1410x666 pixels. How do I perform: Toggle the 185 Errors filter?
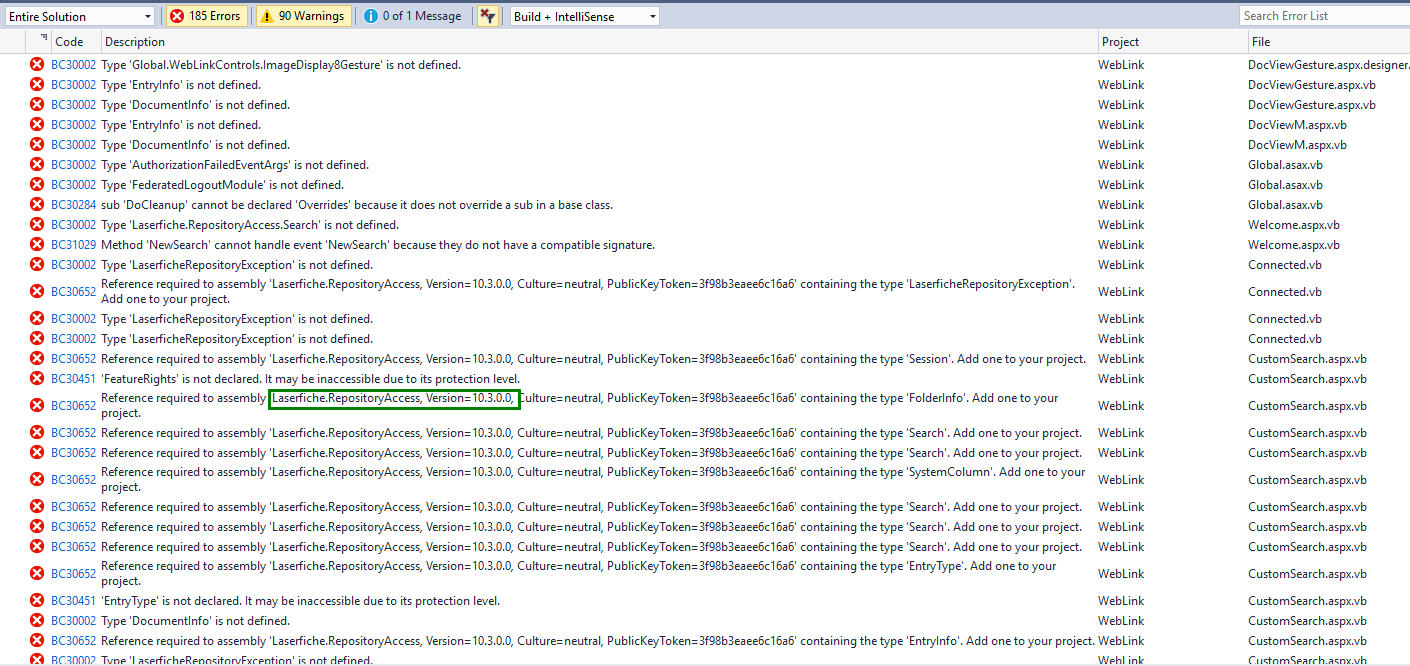click(x=205, y=16)
